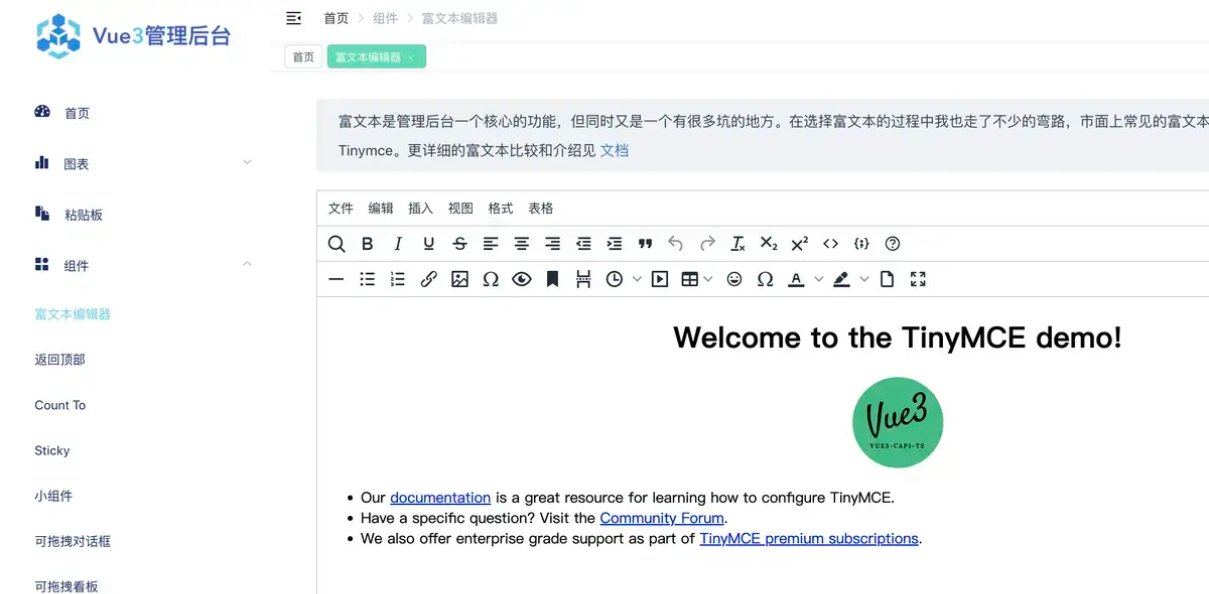This screenshot has width=1209, height=594.
Task: Select the numbered list icon
Action: [x=397, y=279]
